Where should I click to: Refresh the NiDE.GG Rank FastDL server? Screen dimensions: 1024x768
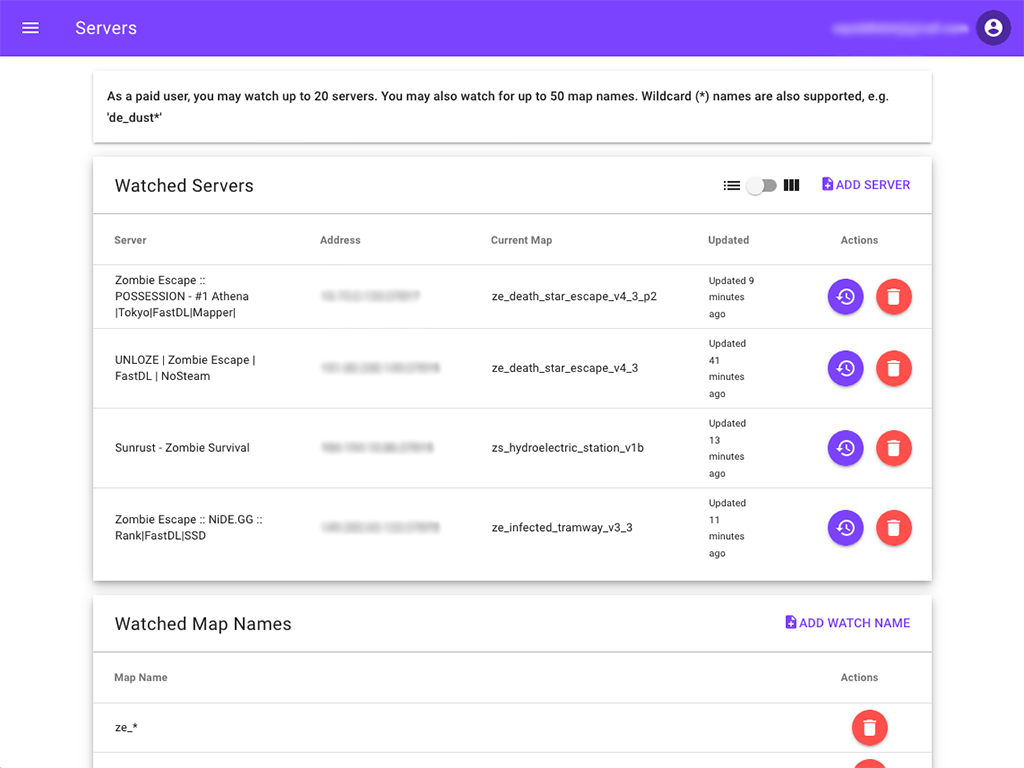click(845, 528)
